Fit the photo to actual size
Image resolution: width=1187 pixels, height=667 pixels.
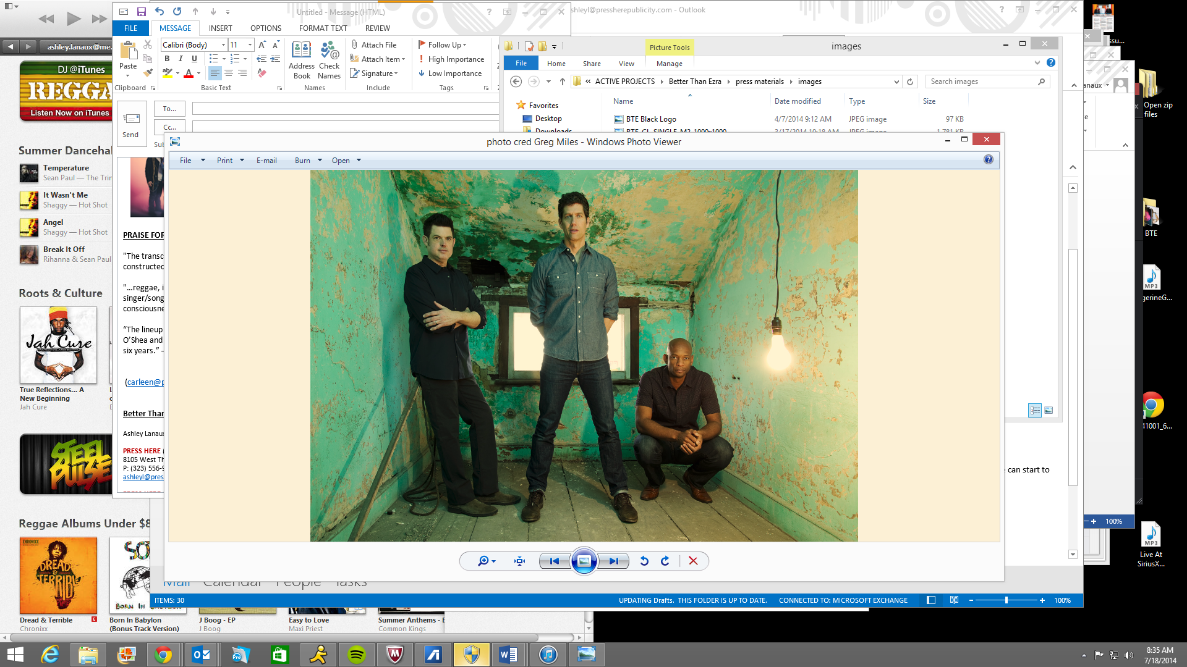click(x=520, y=561)
